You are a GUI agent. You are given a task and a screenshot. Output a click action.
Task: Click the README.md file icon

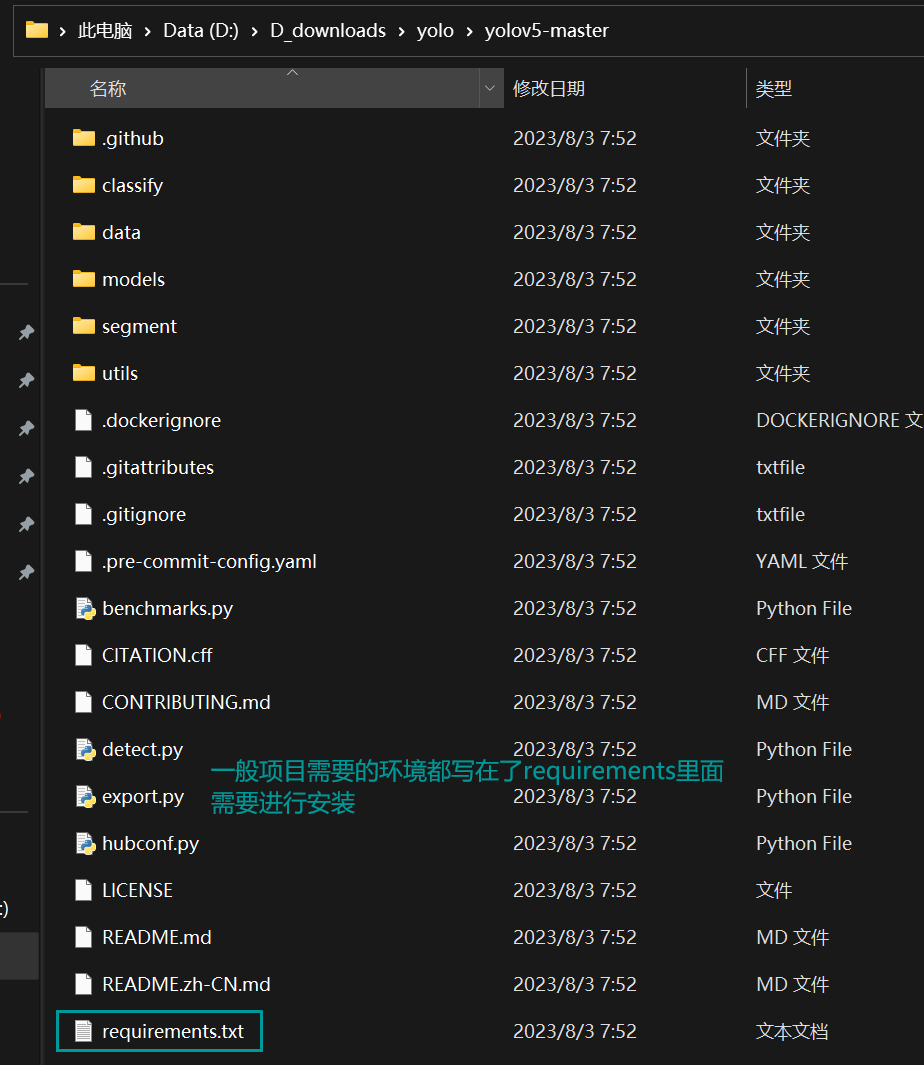[84, 937]
